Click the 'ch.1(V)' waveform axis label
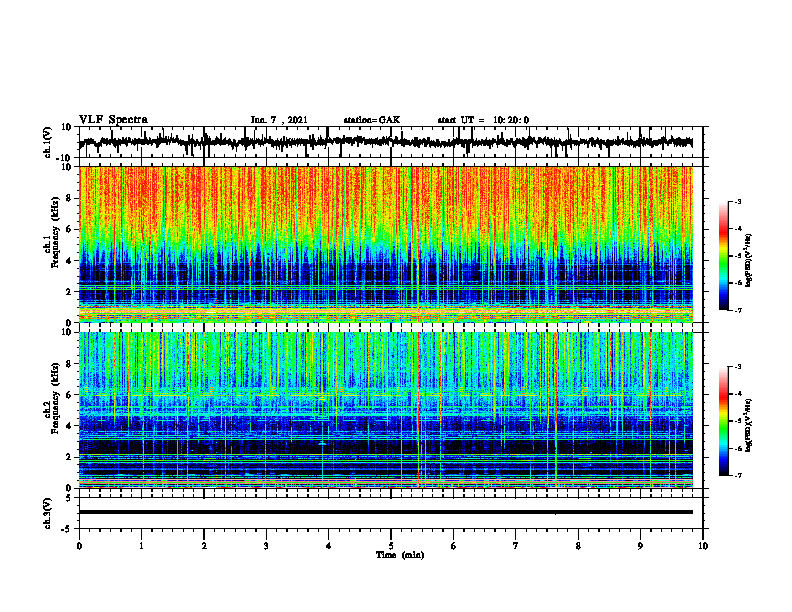Image resolution: width=792 pixels, height=612 pixels. (48, 142)
